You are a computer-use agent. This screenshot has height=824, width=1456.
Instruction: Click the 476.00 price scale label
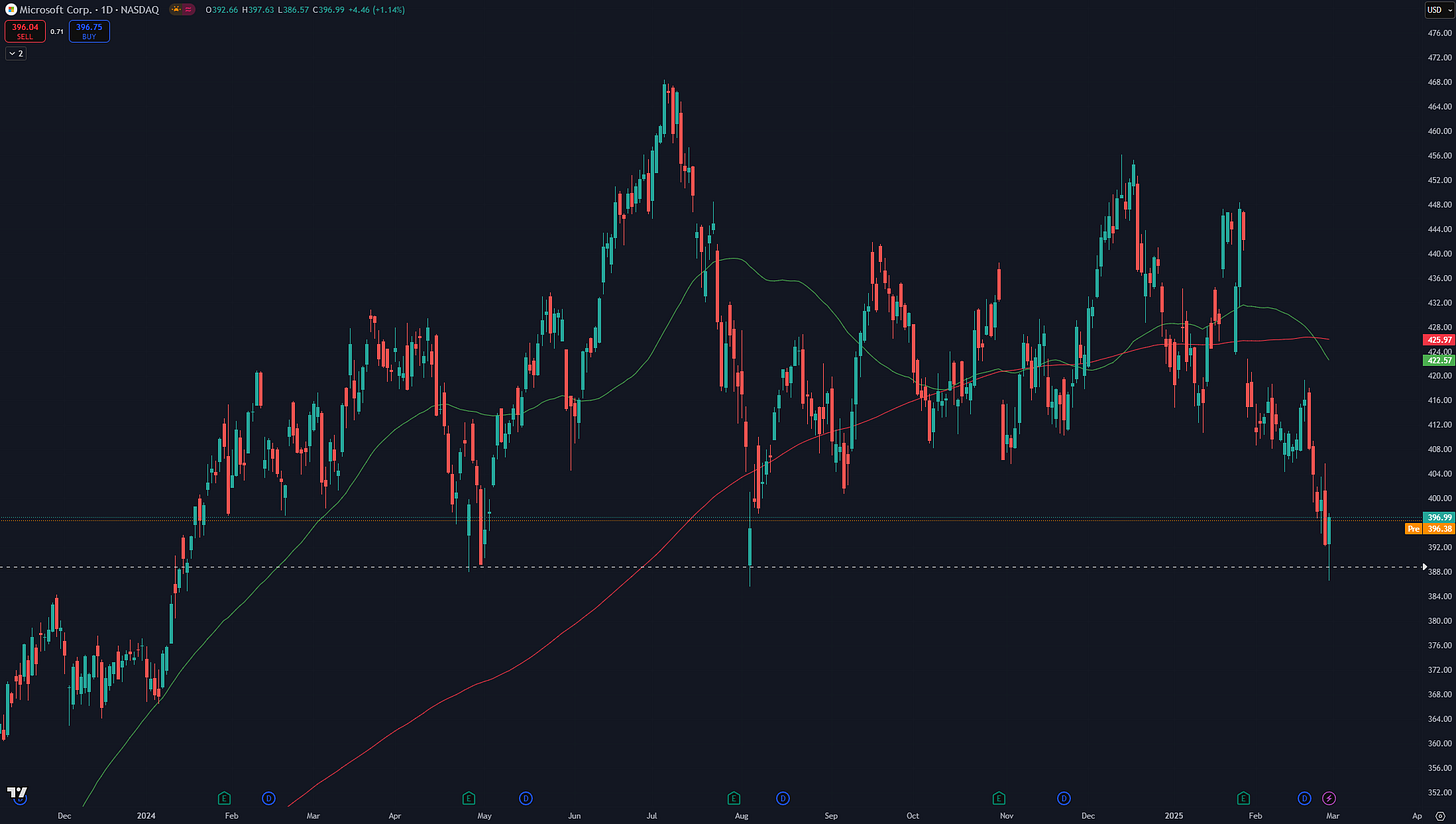[x=1440, y=33]
